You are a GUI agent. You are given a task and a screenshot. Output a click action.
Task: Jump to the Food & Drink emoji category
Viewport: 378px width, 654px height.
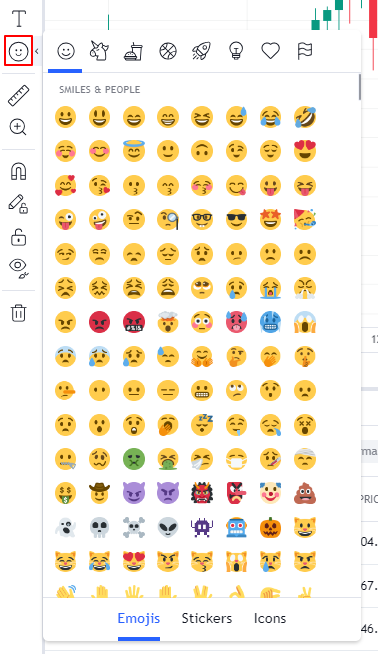[134, 51]
